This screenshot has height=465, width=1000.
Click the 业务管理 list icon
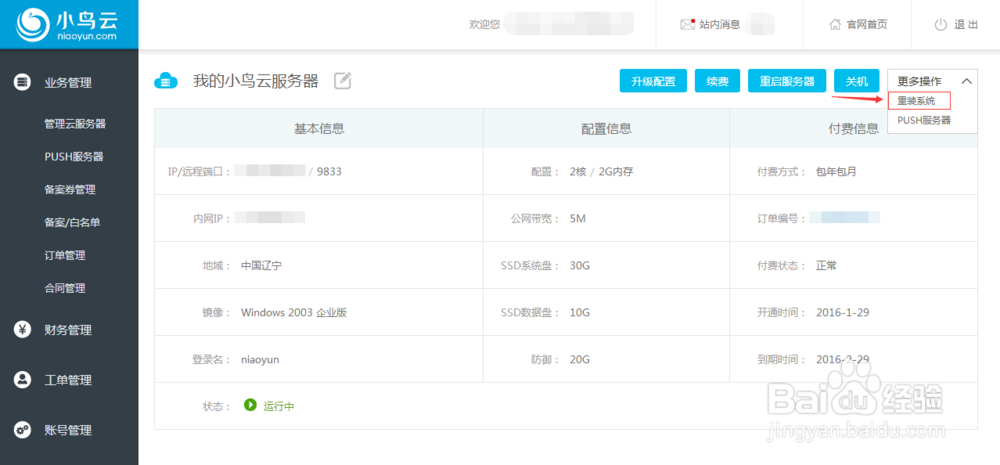[x=23, y=82]
